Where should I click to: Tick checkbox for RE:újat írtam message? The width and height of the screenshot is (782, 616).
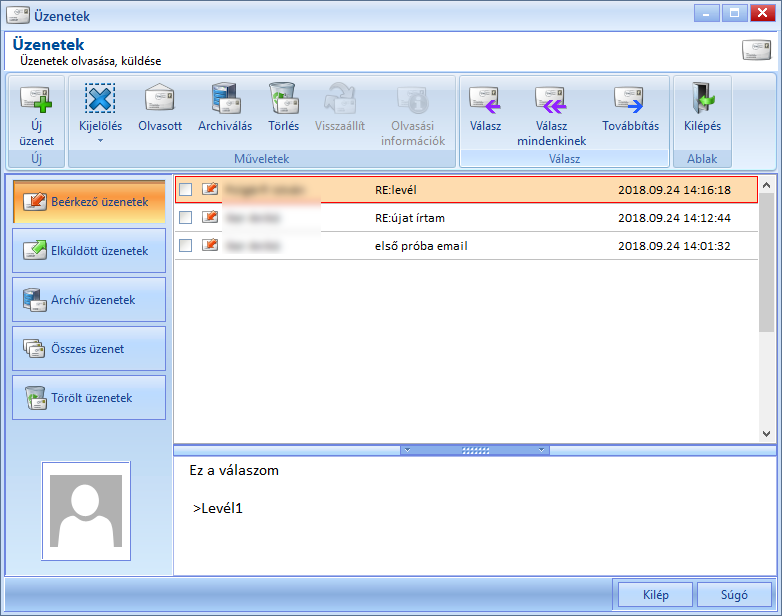coord(186,217)
